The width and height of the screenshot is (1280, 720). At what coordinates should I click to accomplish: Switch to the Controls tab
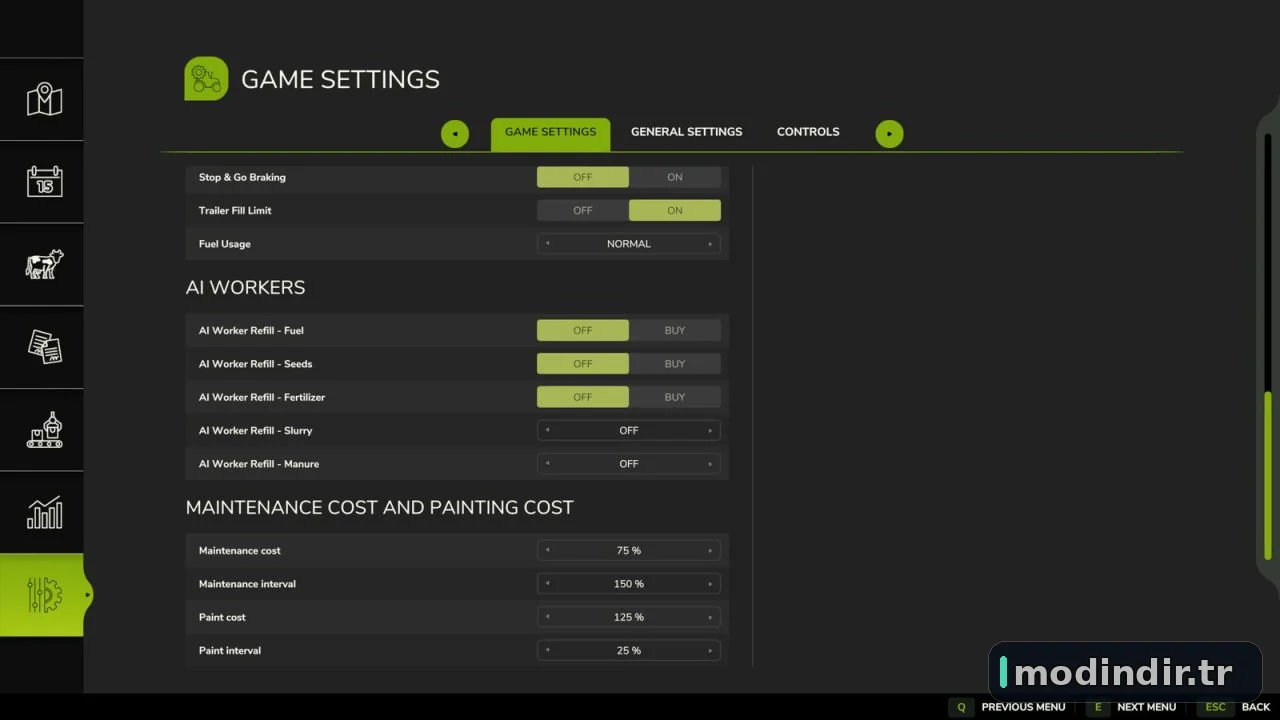[x=808, y=132]
